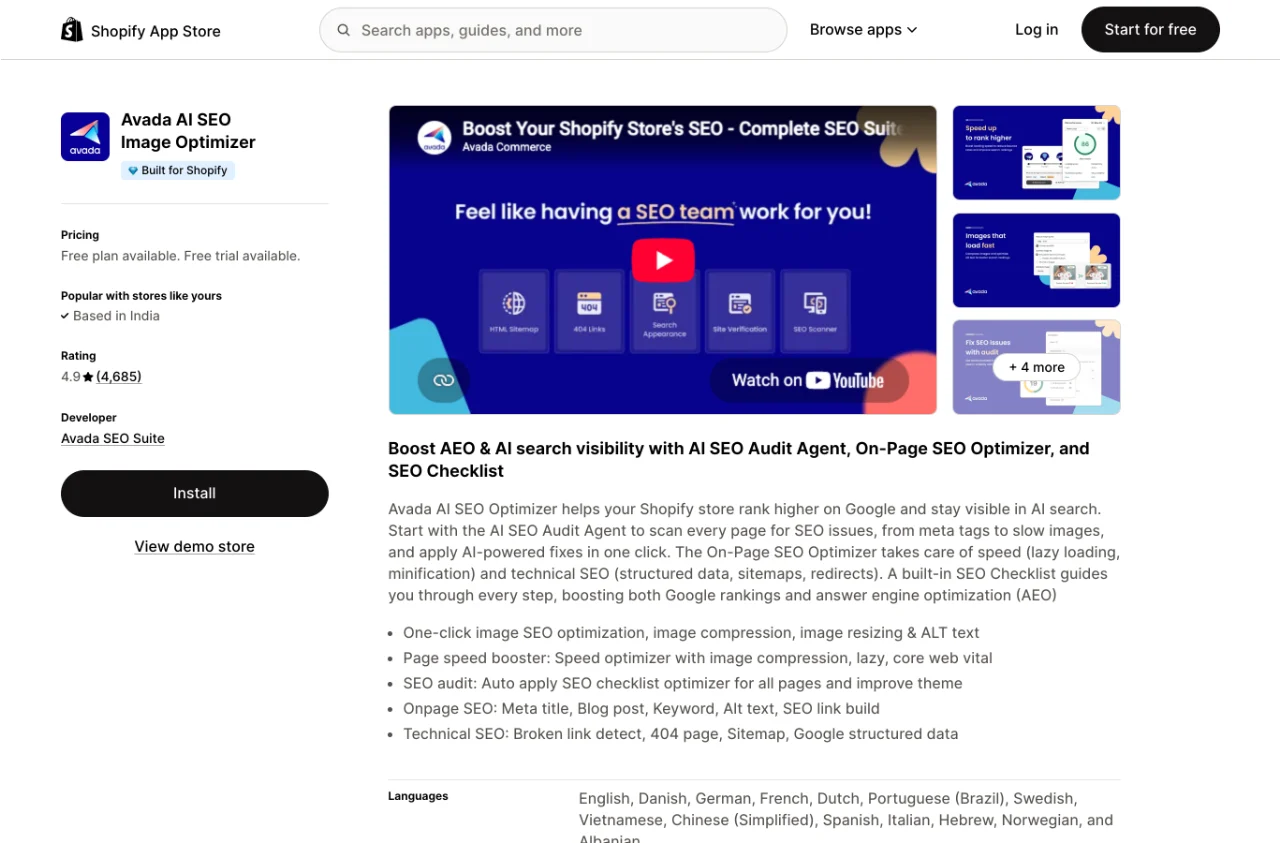Click the Shopify App Store home link

coord(141,30)
